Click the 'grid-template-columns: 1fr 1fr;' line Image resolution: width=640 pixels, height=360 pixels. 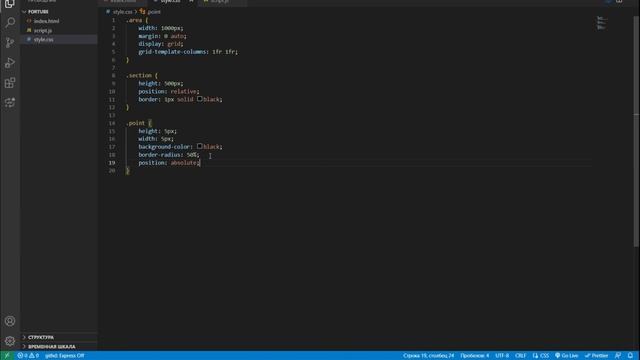pyautogui.click(x=188, y=52)
